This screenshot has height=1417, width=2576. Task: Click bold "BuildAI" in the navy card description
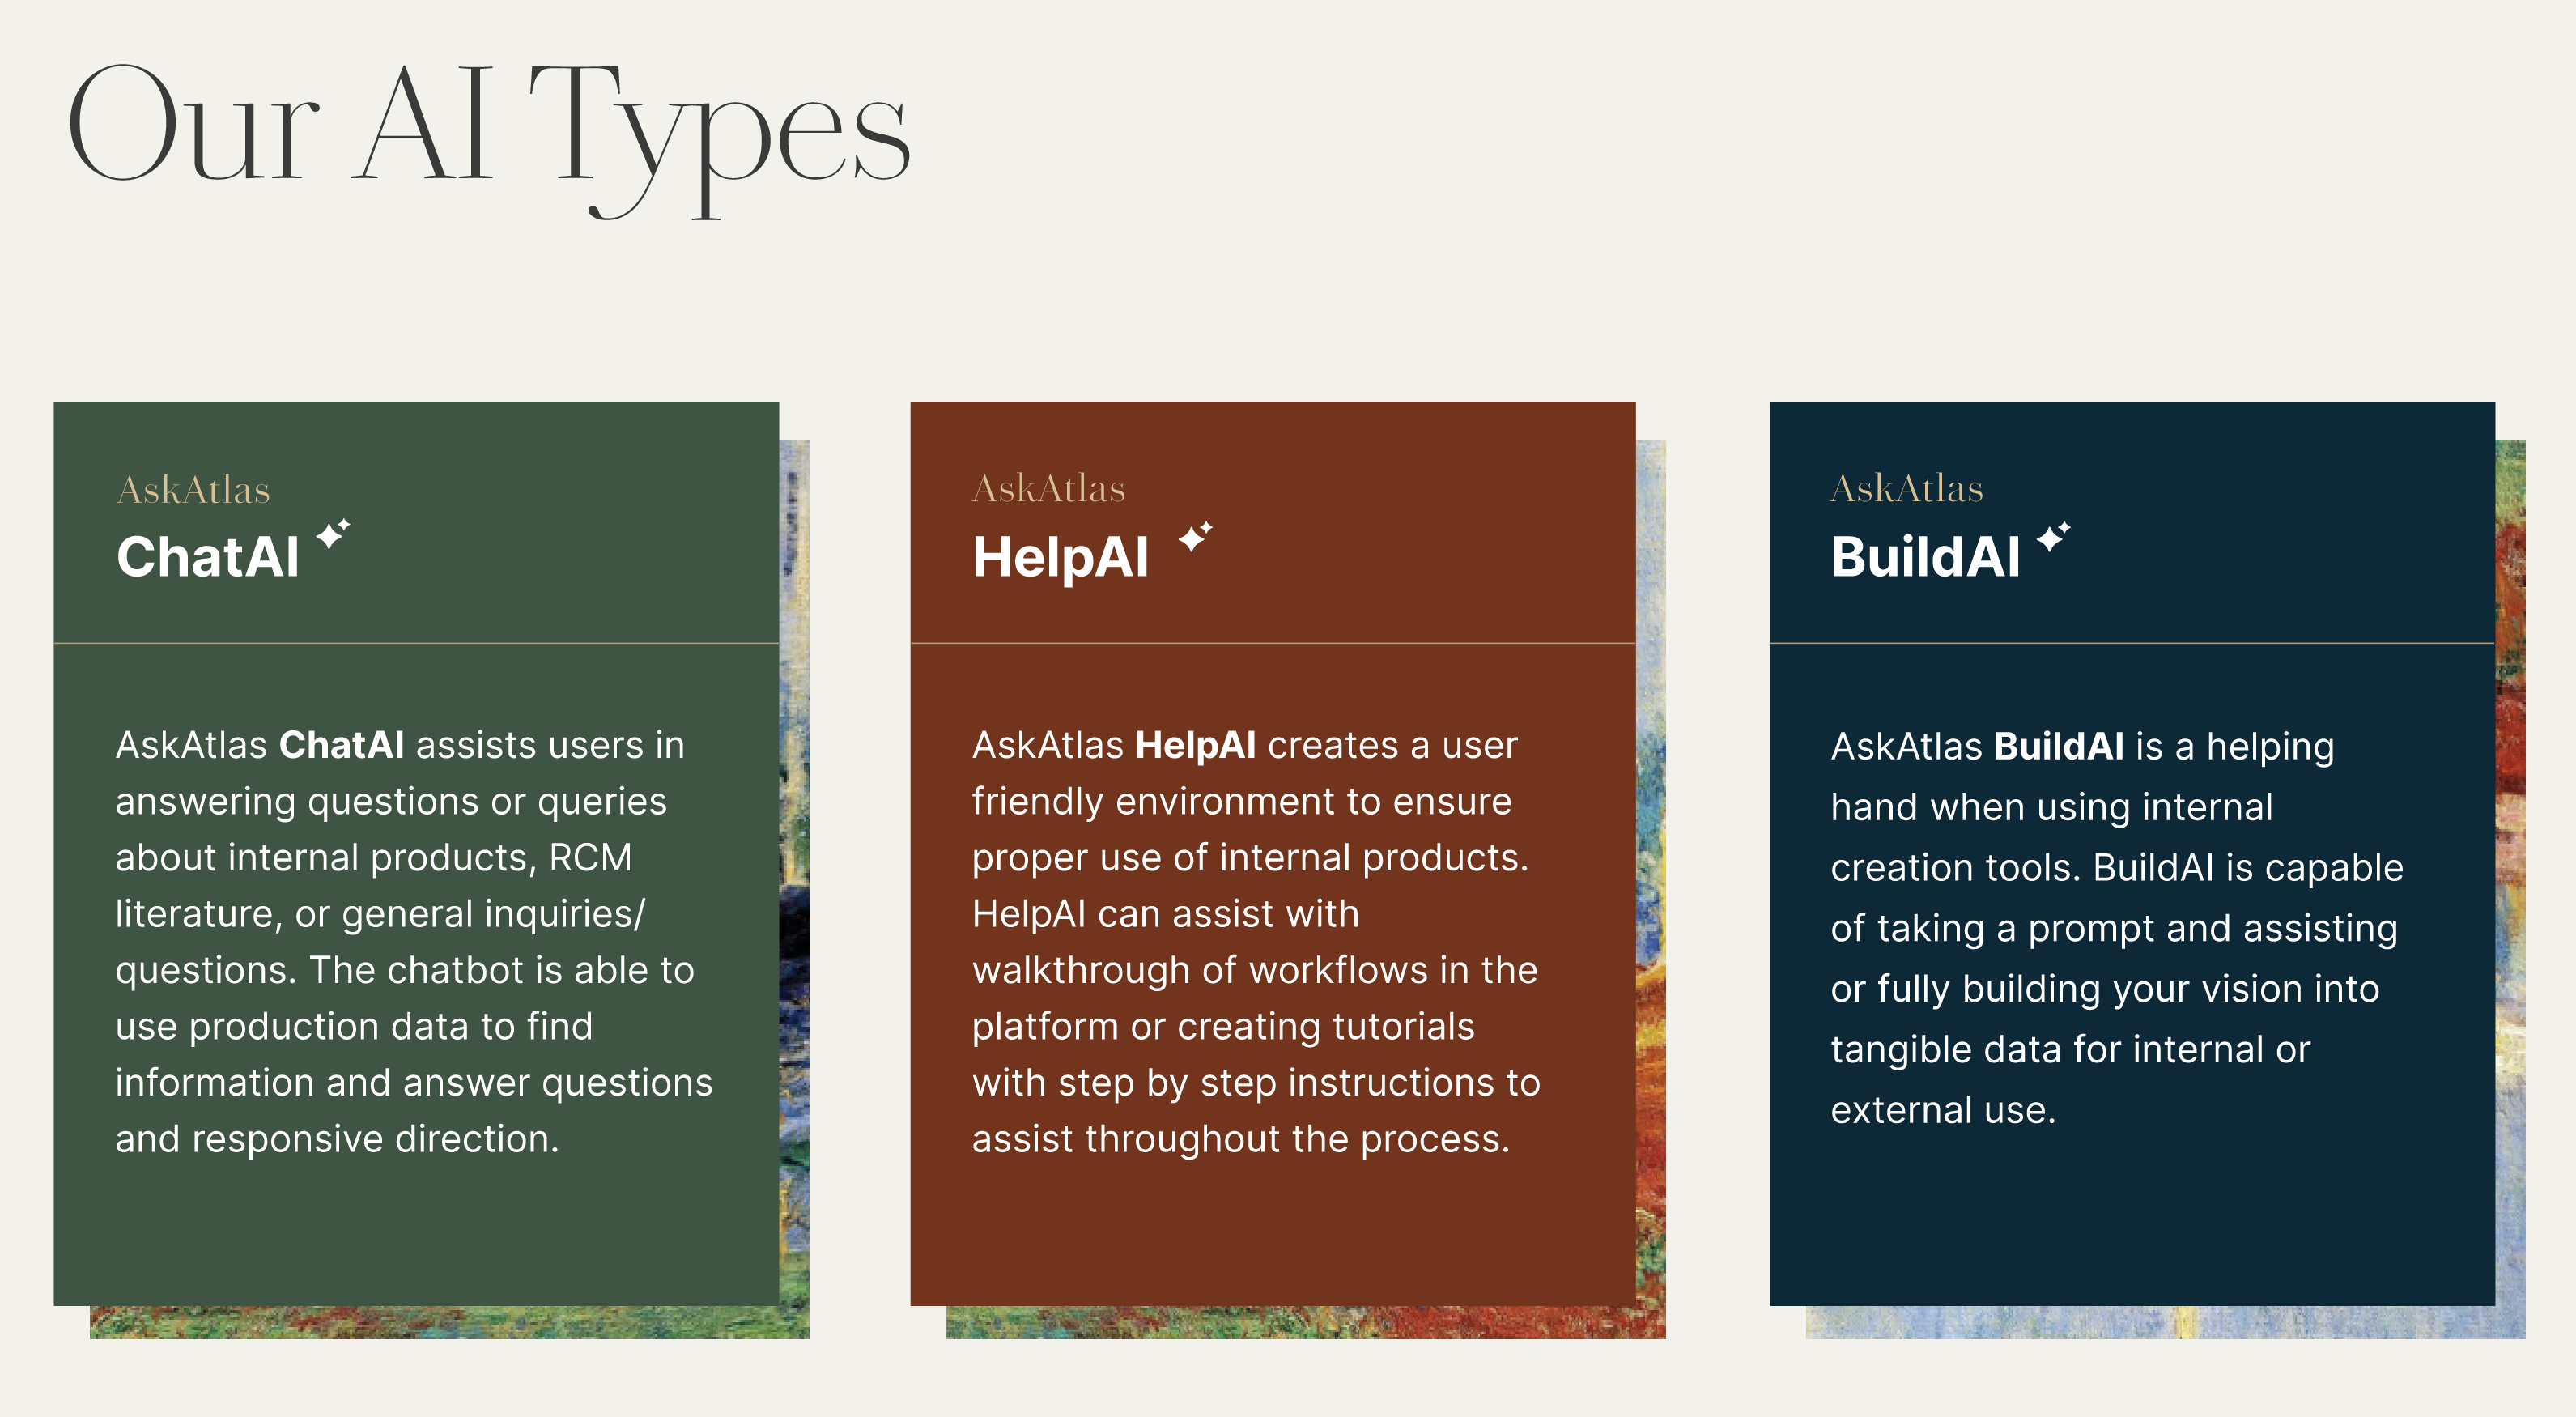[2058, 747]
